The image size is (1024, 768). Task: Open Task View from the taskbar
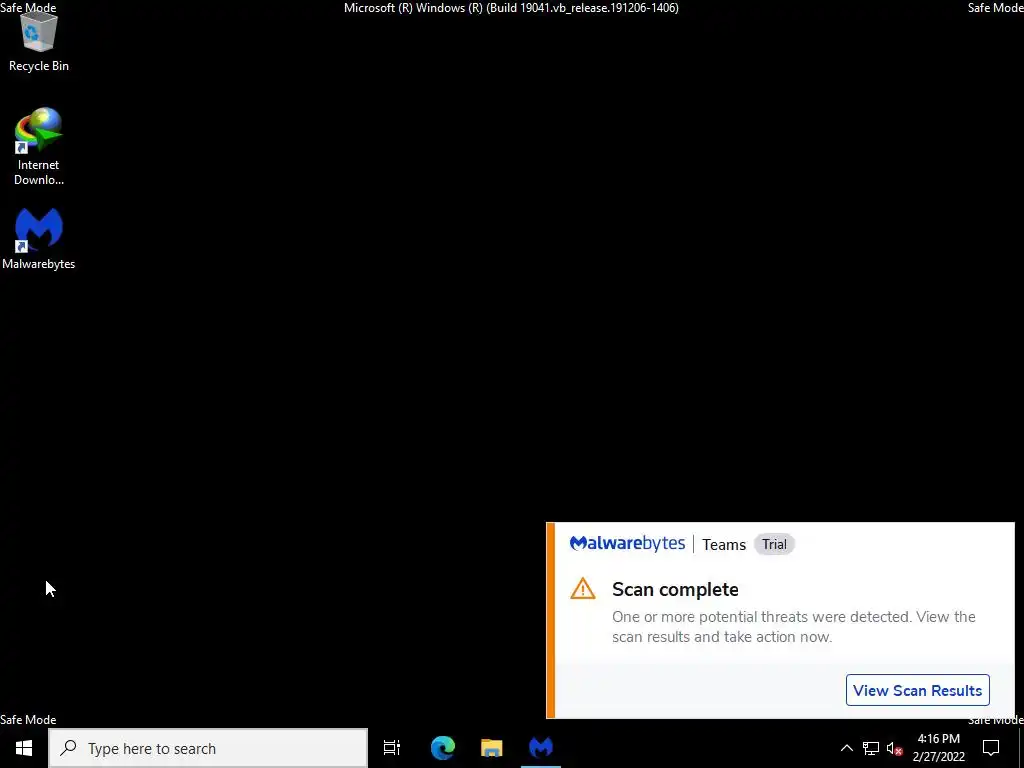pos(392,748)
